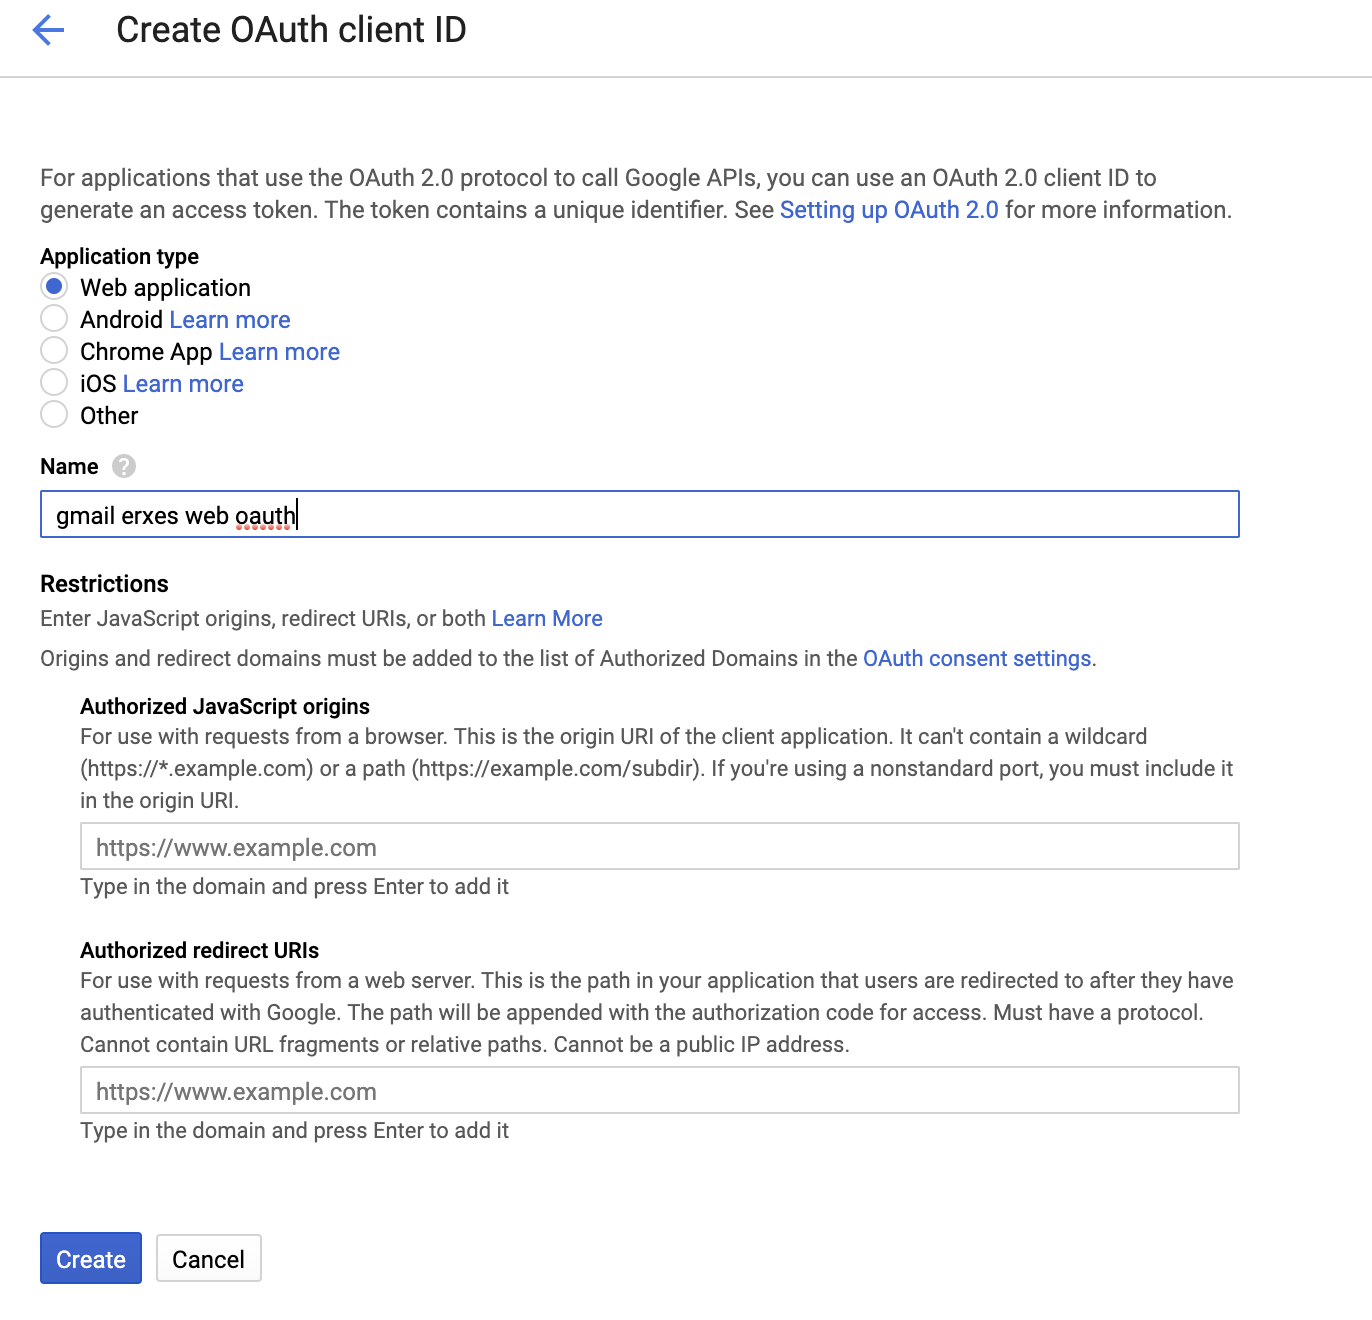Open the OAuth consent settings link

tap(976, 659)
